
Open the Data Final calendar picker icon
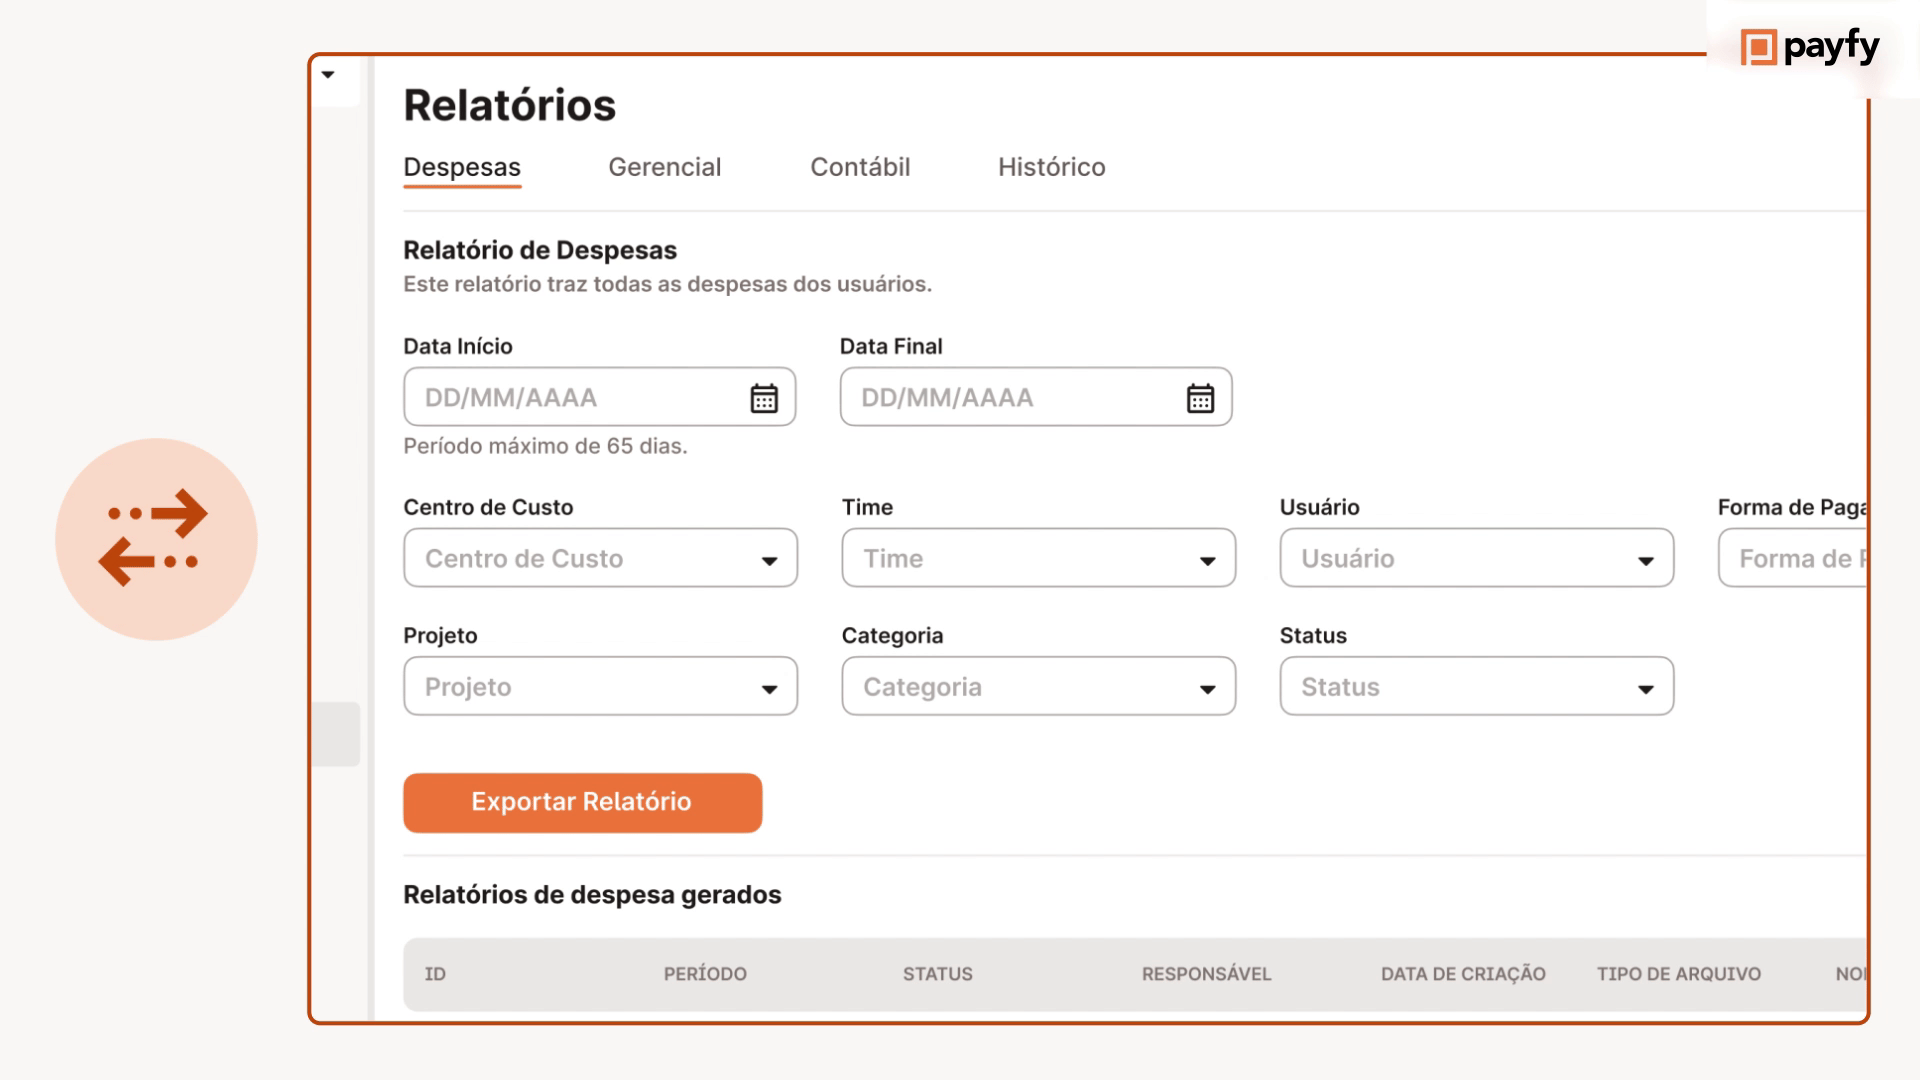coord(1200,398)
